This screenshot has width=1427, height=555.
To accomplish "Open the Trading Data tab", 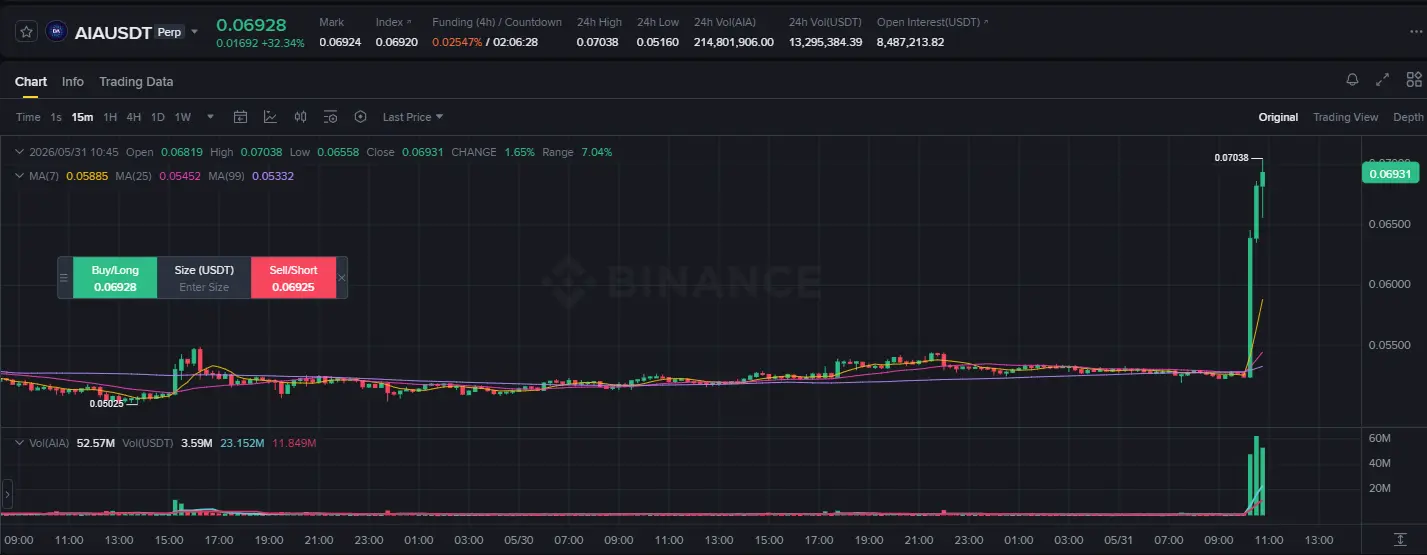I will [136, 82].
